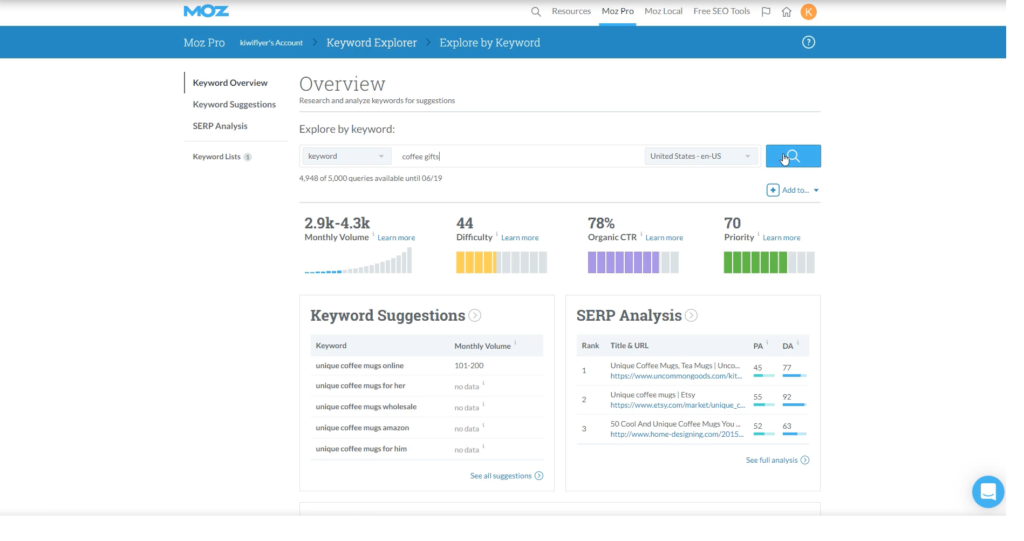Click info icon beside no data in amazon row

[x=483, y=425]
